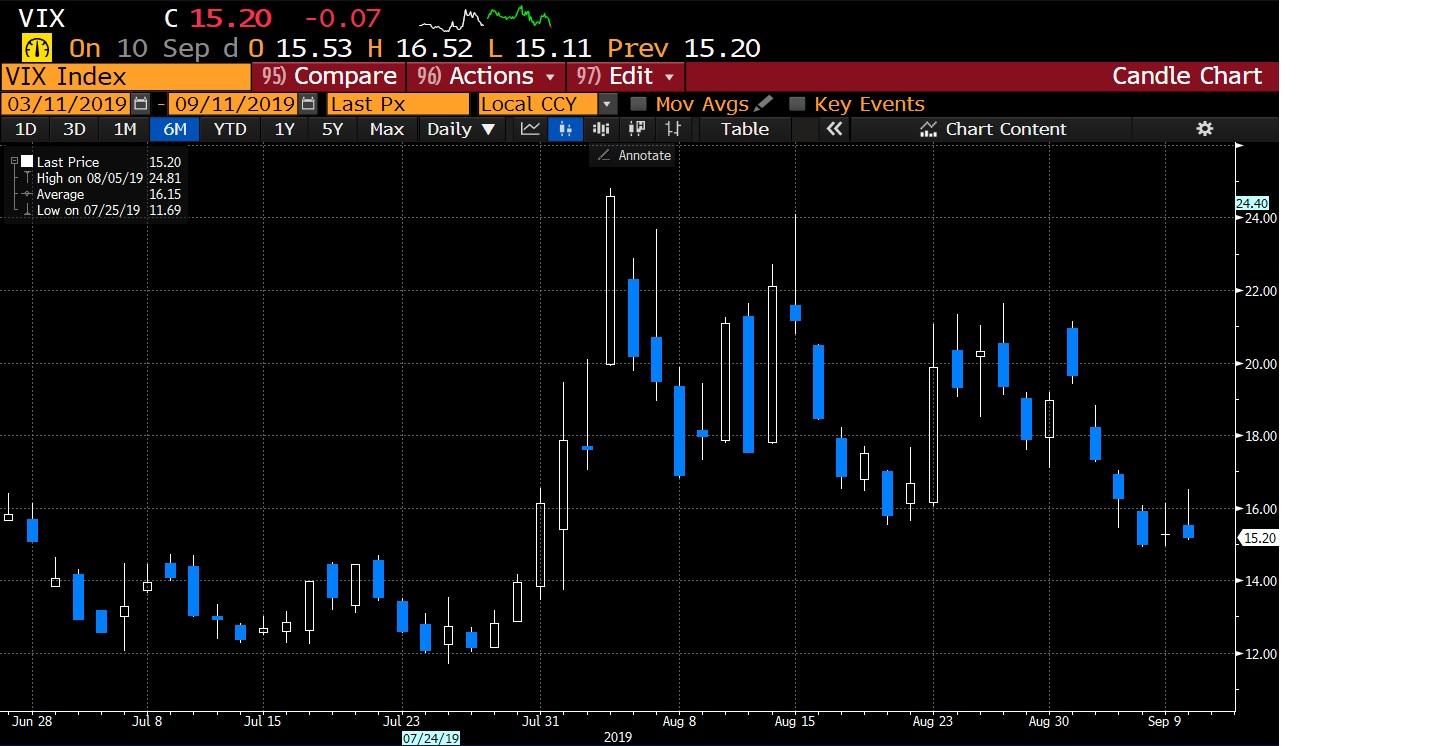The width and height of the screenshot is (1442, 746).
Task: Select the line chart type icon
Action: click(530, 129)
